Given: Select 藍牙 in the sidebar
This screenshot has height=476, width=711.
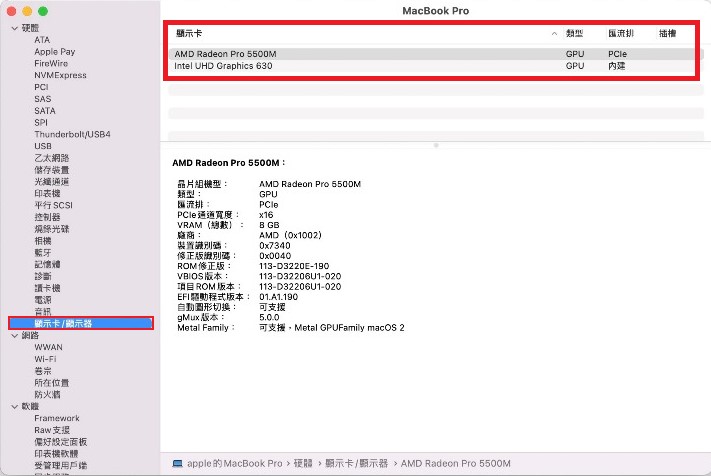Looking at the screenshot, I should (x=43, y=252).
